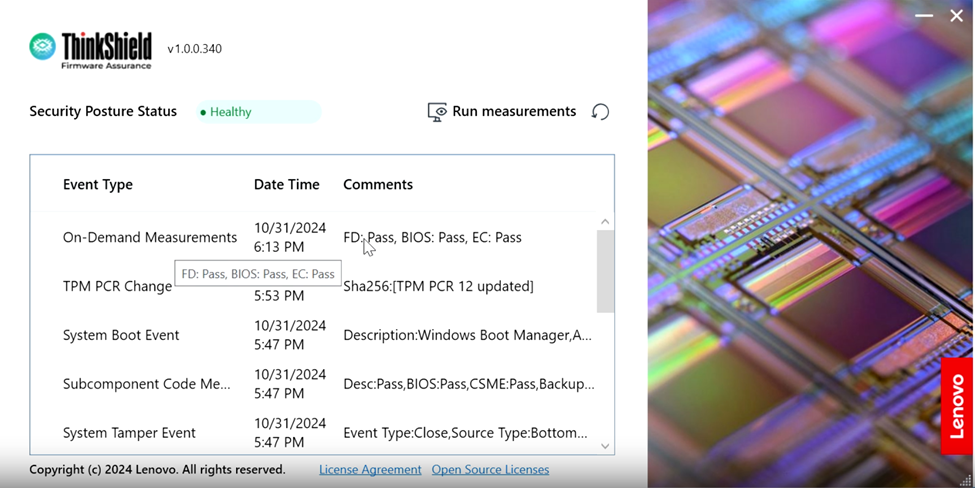The image size is (975, 488).
Task: Open the Open Source Licenses link
Action: point(490,469)
